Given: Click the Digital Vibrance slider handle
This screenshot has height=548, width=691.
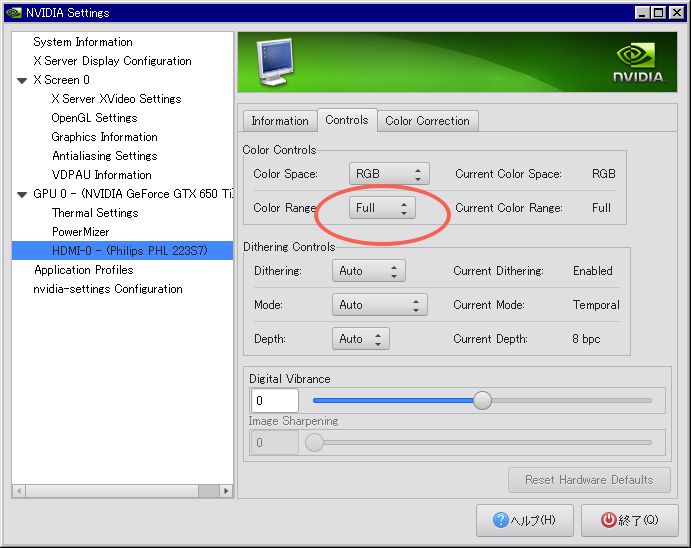Looking at the screenshot, I should coord(483,400).
